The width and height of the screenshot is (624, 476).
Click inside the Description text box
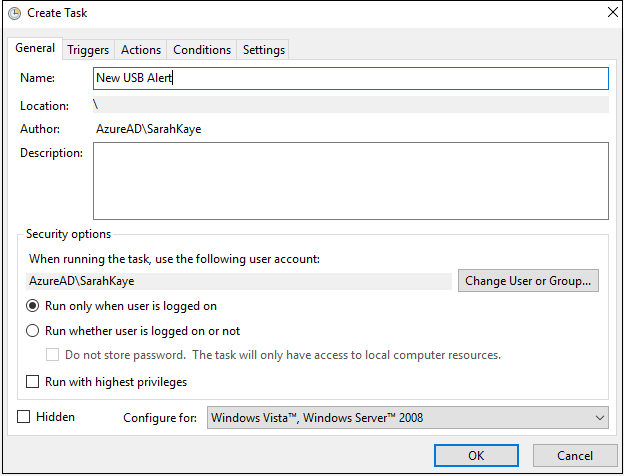(x=351, y=181)
